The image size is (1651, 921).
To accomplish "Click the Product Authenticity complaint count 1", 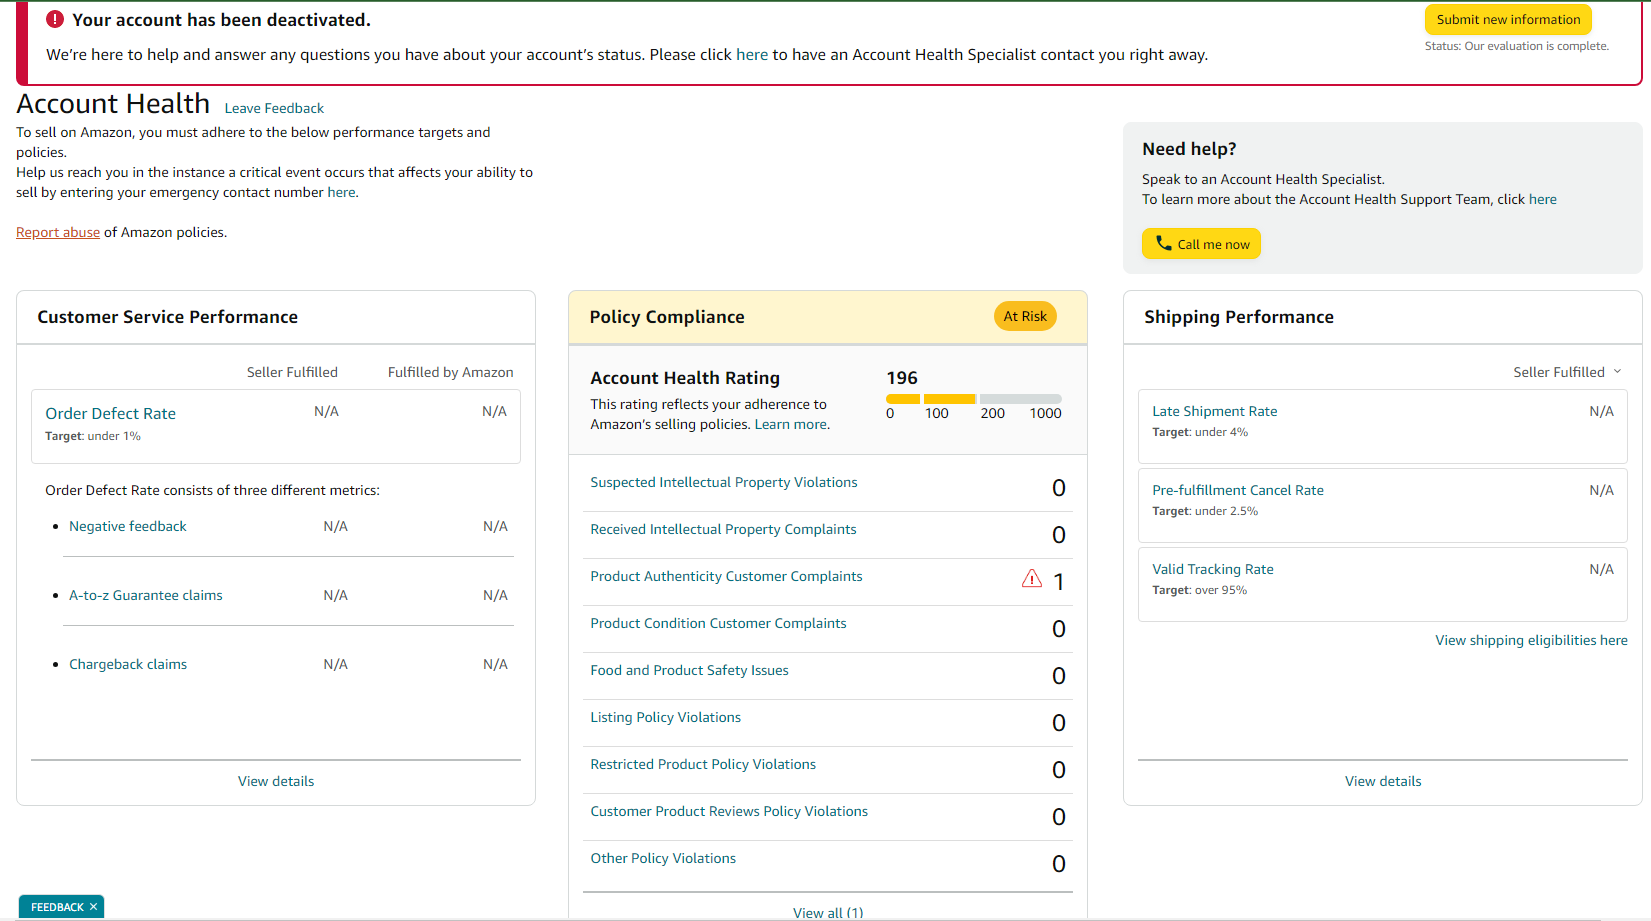I will [x=1058, y=581].
